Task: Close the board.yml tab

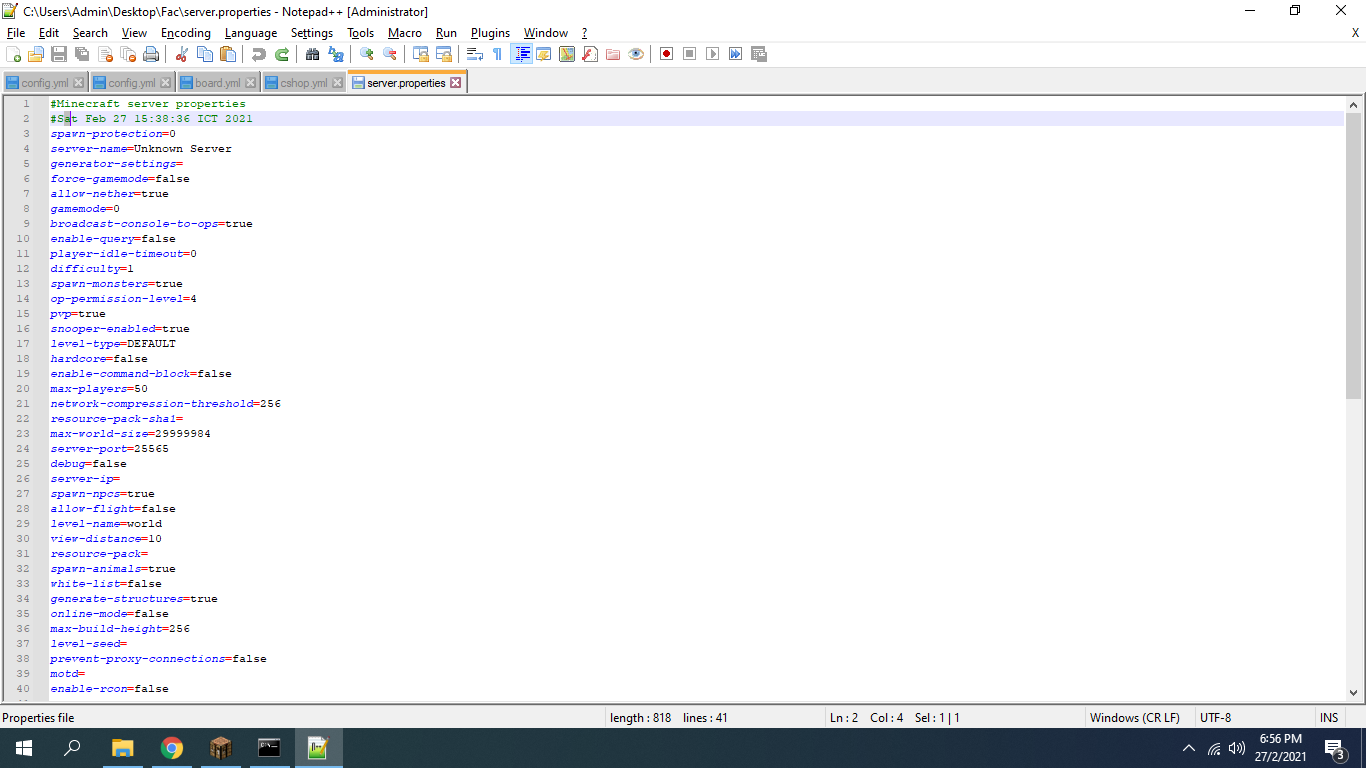Action: (250, 83)
